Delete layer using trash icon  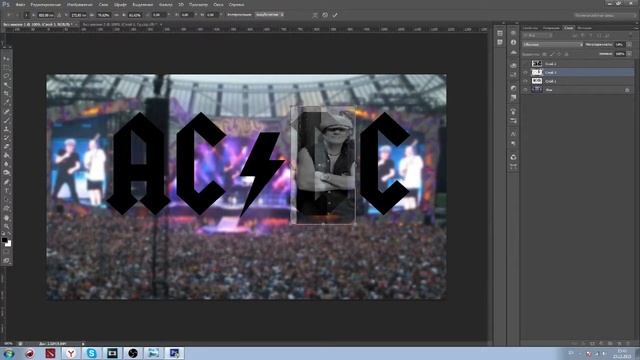(x=628, y=344)
